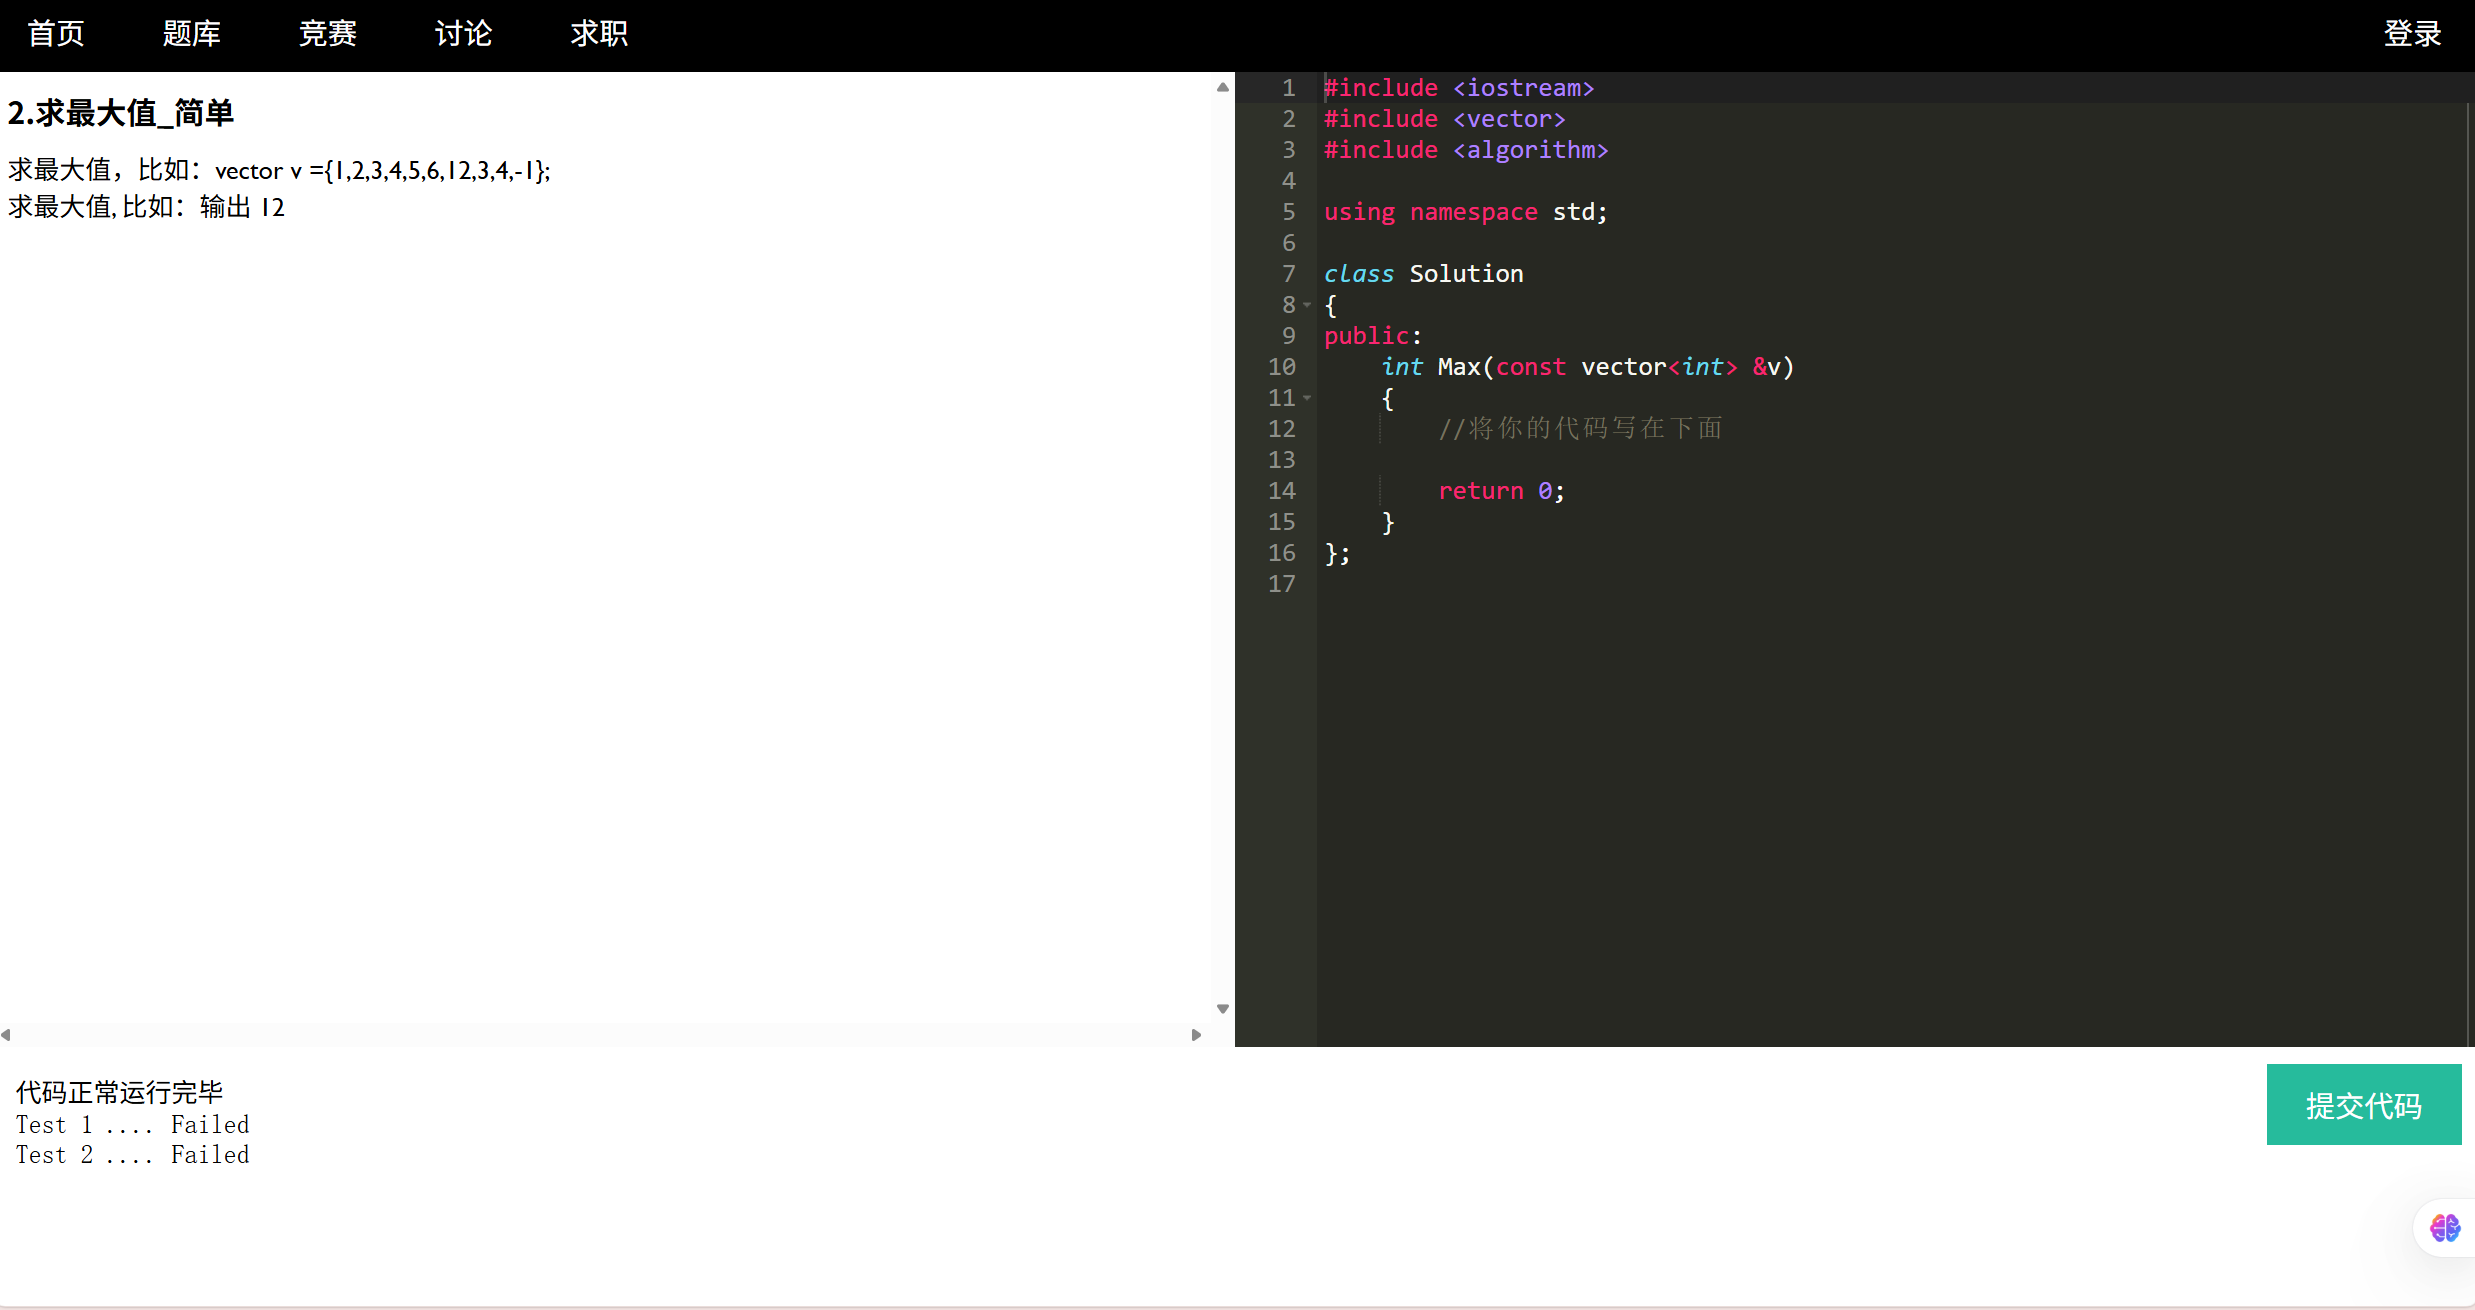
Task: Open 首页 home menu item
Action: tap(56, 34)
